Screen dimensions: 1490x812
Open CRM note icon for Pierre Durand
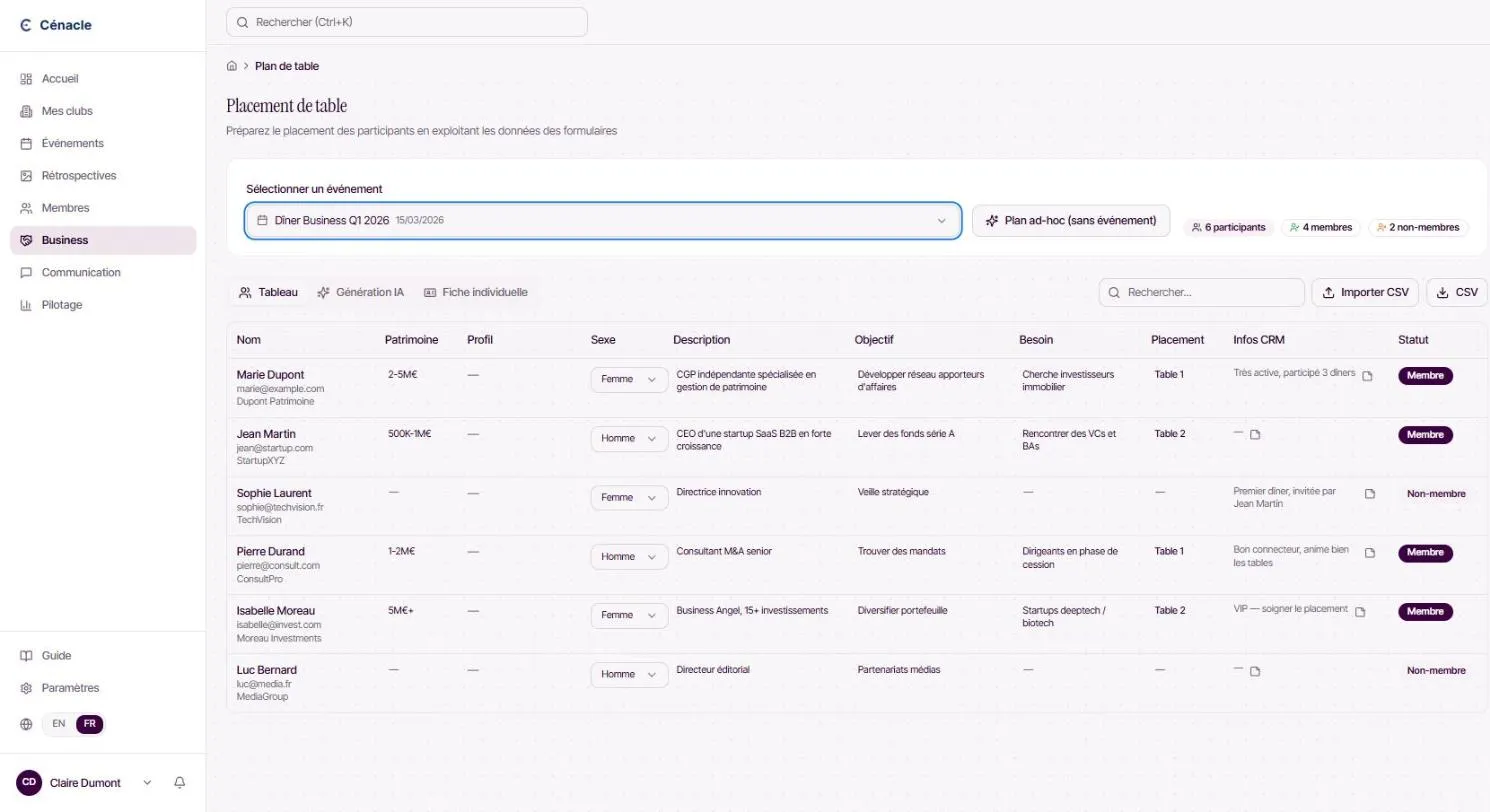pos(1370,553)
